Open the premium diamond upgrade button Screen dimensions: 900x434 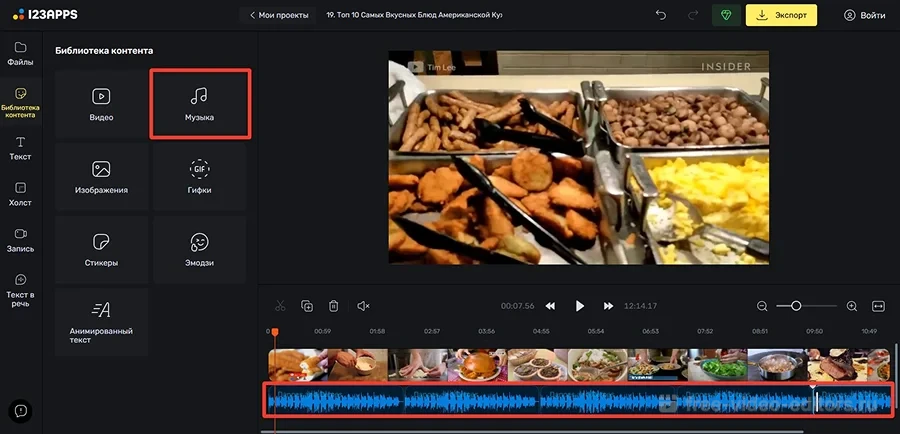[726, 16]
